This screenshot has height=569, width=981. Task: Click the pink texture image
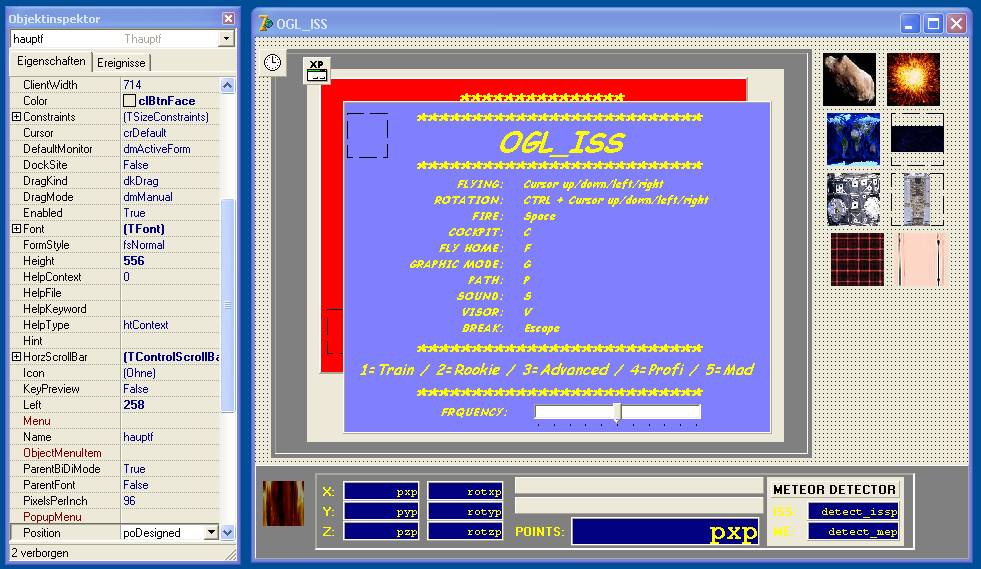pos(921,259)
